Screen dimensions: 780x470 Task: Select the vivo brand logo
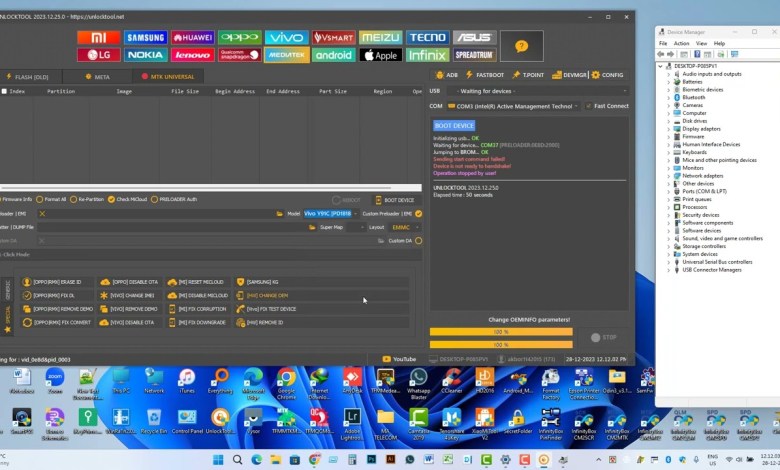point(287,38)
